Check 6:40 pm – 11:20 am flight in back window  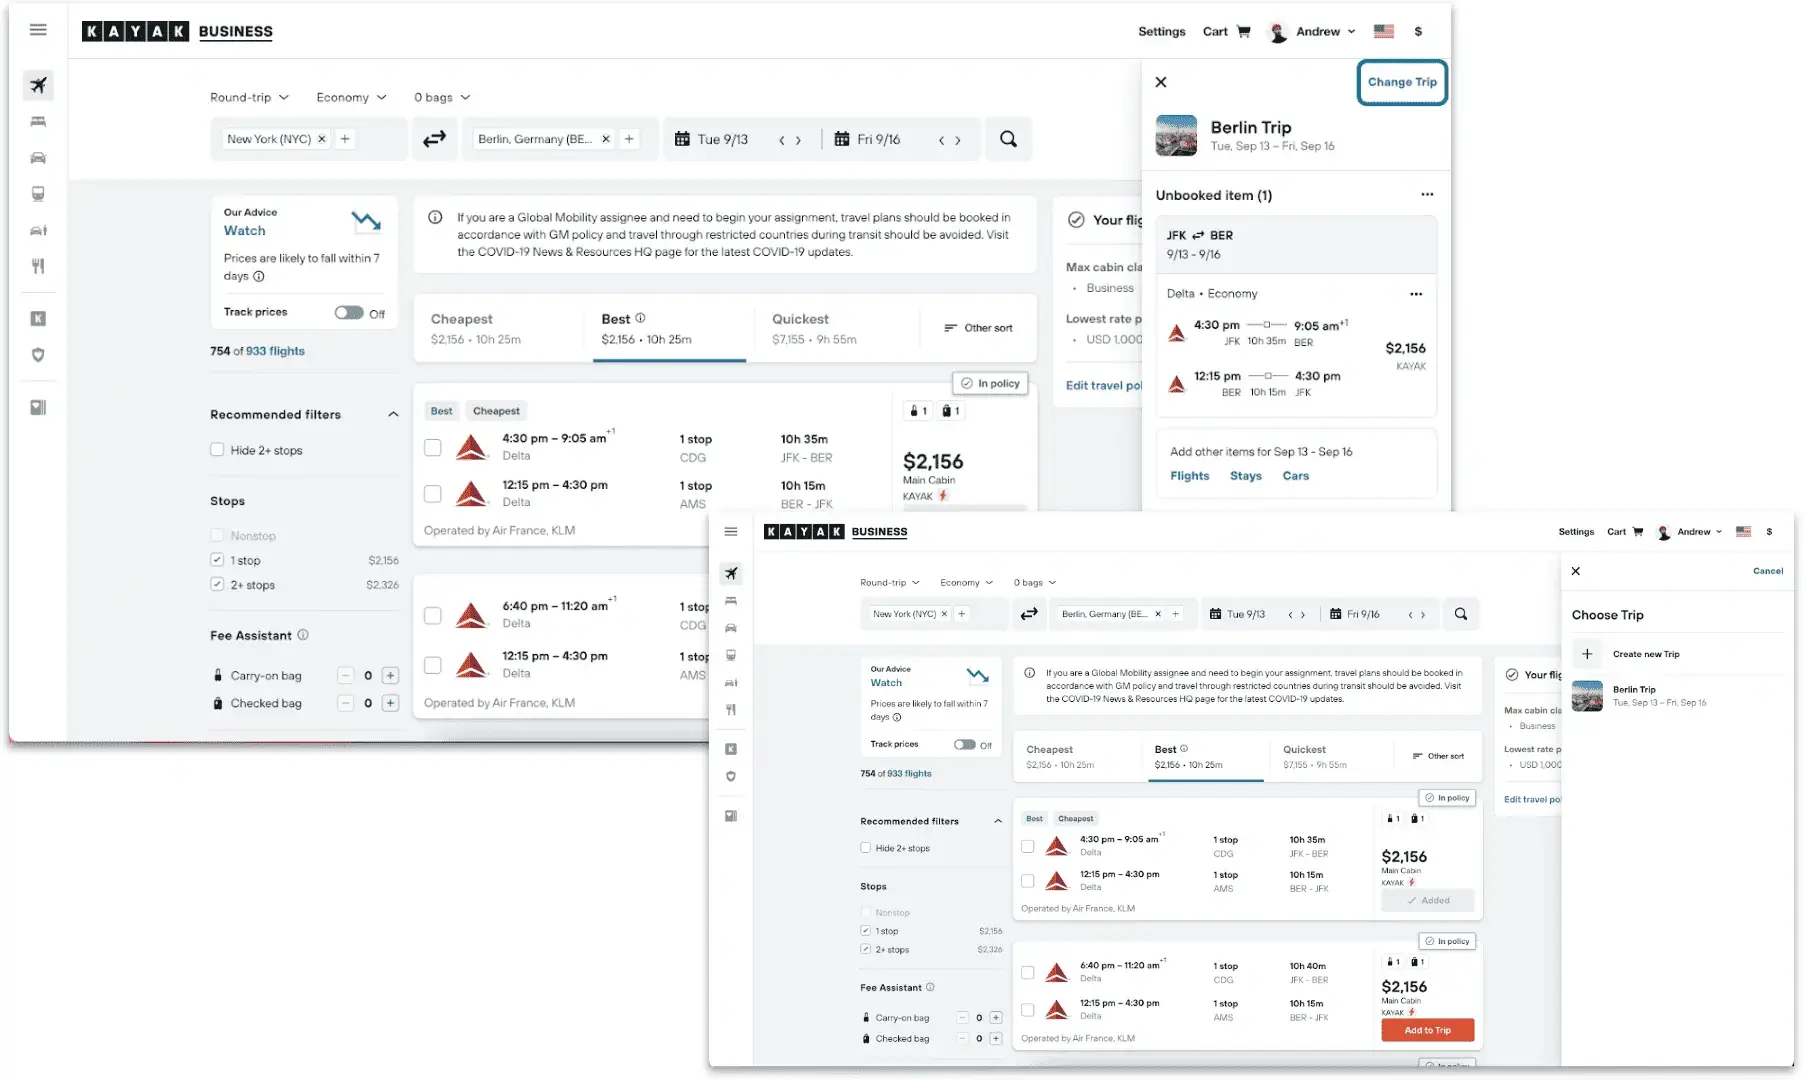pos(433,615)
